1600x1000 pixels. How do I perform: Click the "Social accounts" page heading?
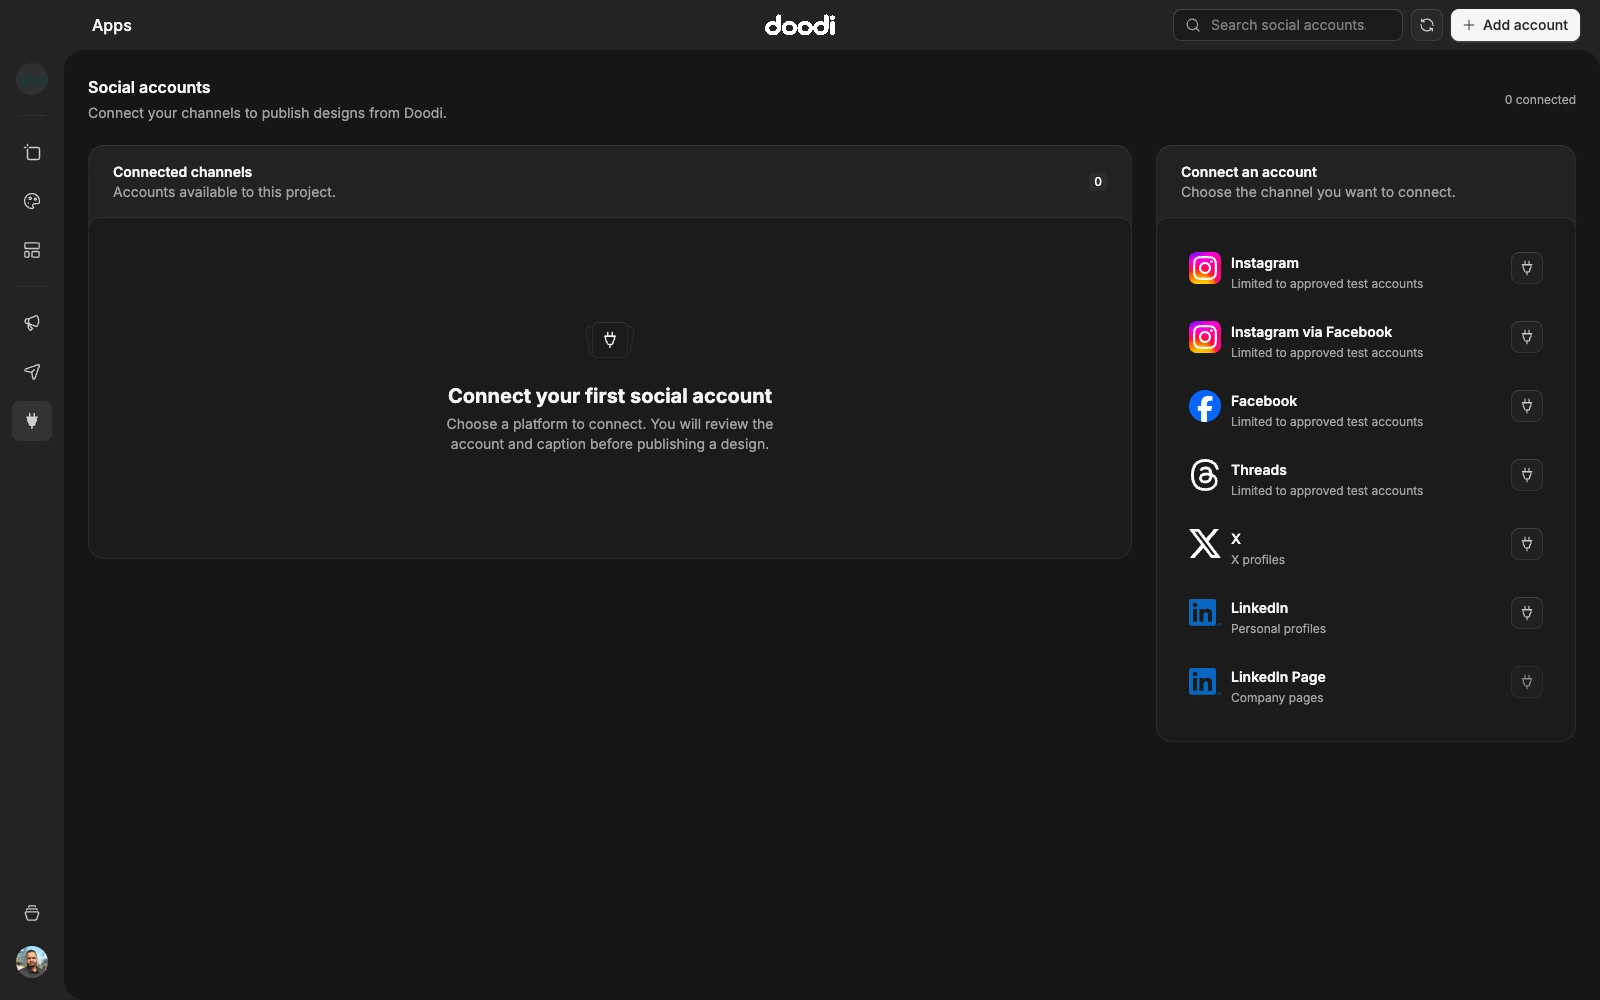tap(149, 87)
